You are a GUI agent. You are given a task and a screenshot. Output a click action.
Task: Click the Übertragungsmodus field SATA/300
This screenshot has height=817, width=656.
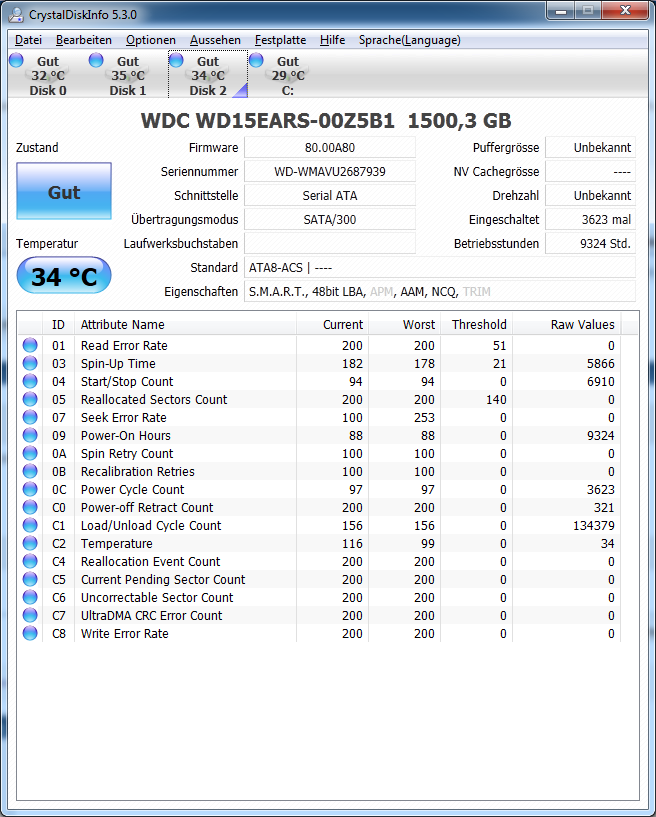330,219
